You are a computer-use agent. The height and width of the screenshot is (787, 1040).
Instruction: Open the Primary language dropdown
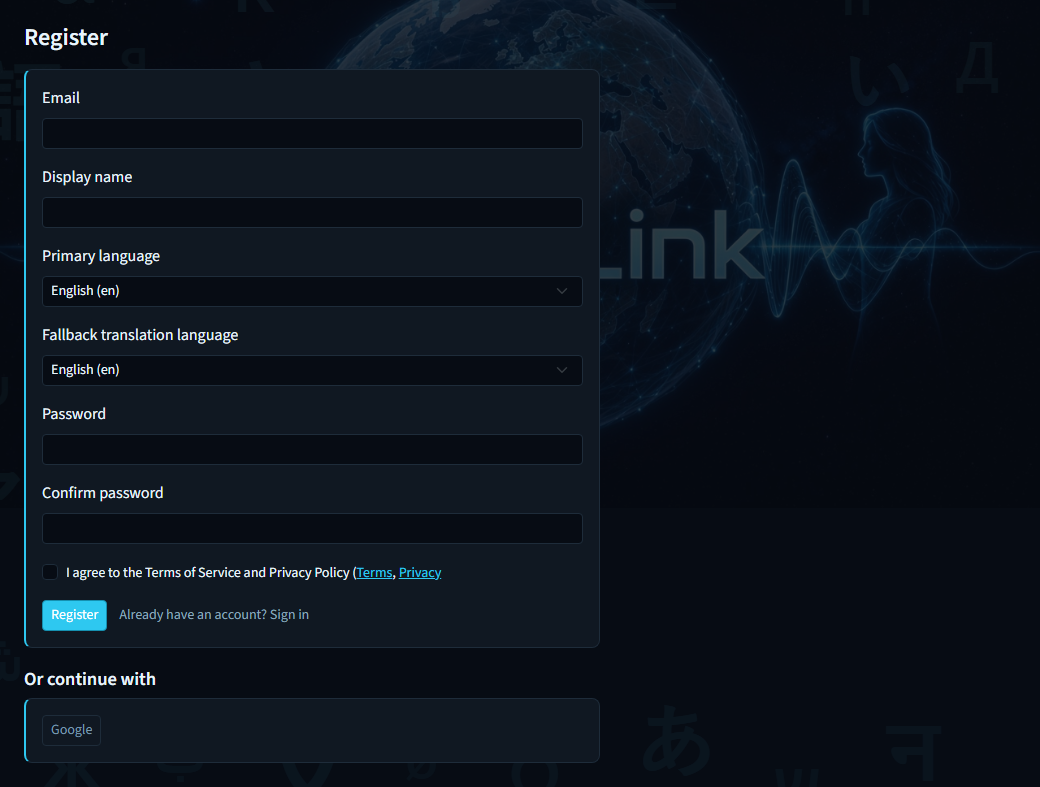[x=312, y=291]
